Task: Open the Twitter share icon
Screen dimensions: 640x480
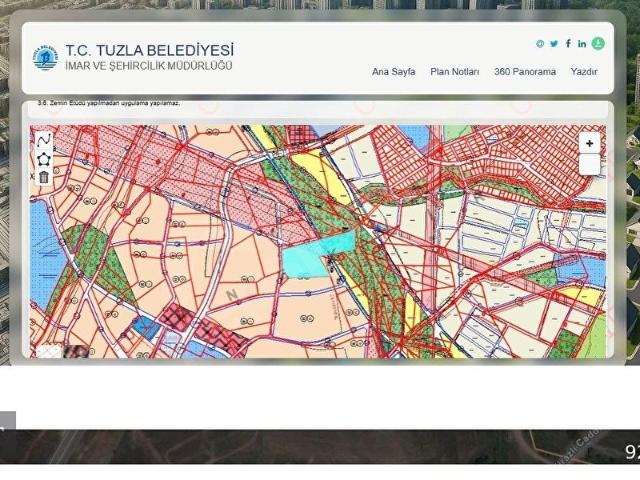Action: tap(554, 44)
